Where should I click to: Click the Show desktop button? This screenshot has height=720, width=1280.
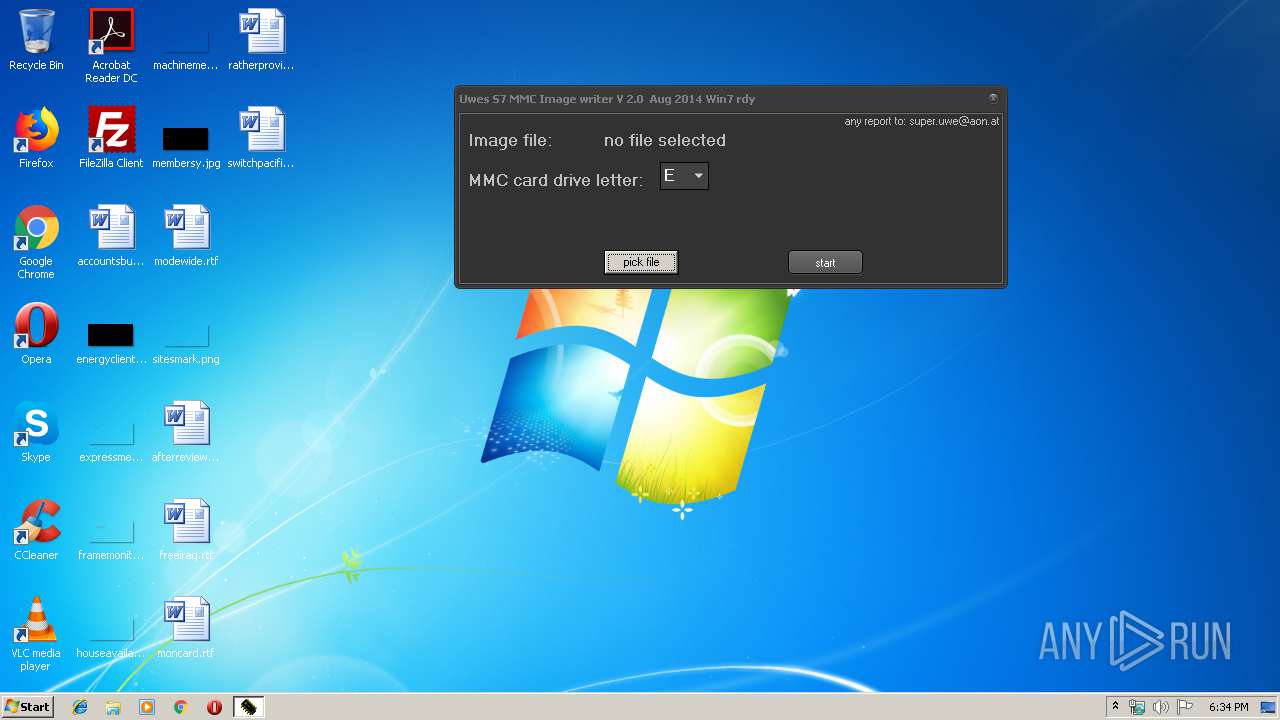[x=1269, y=707]
